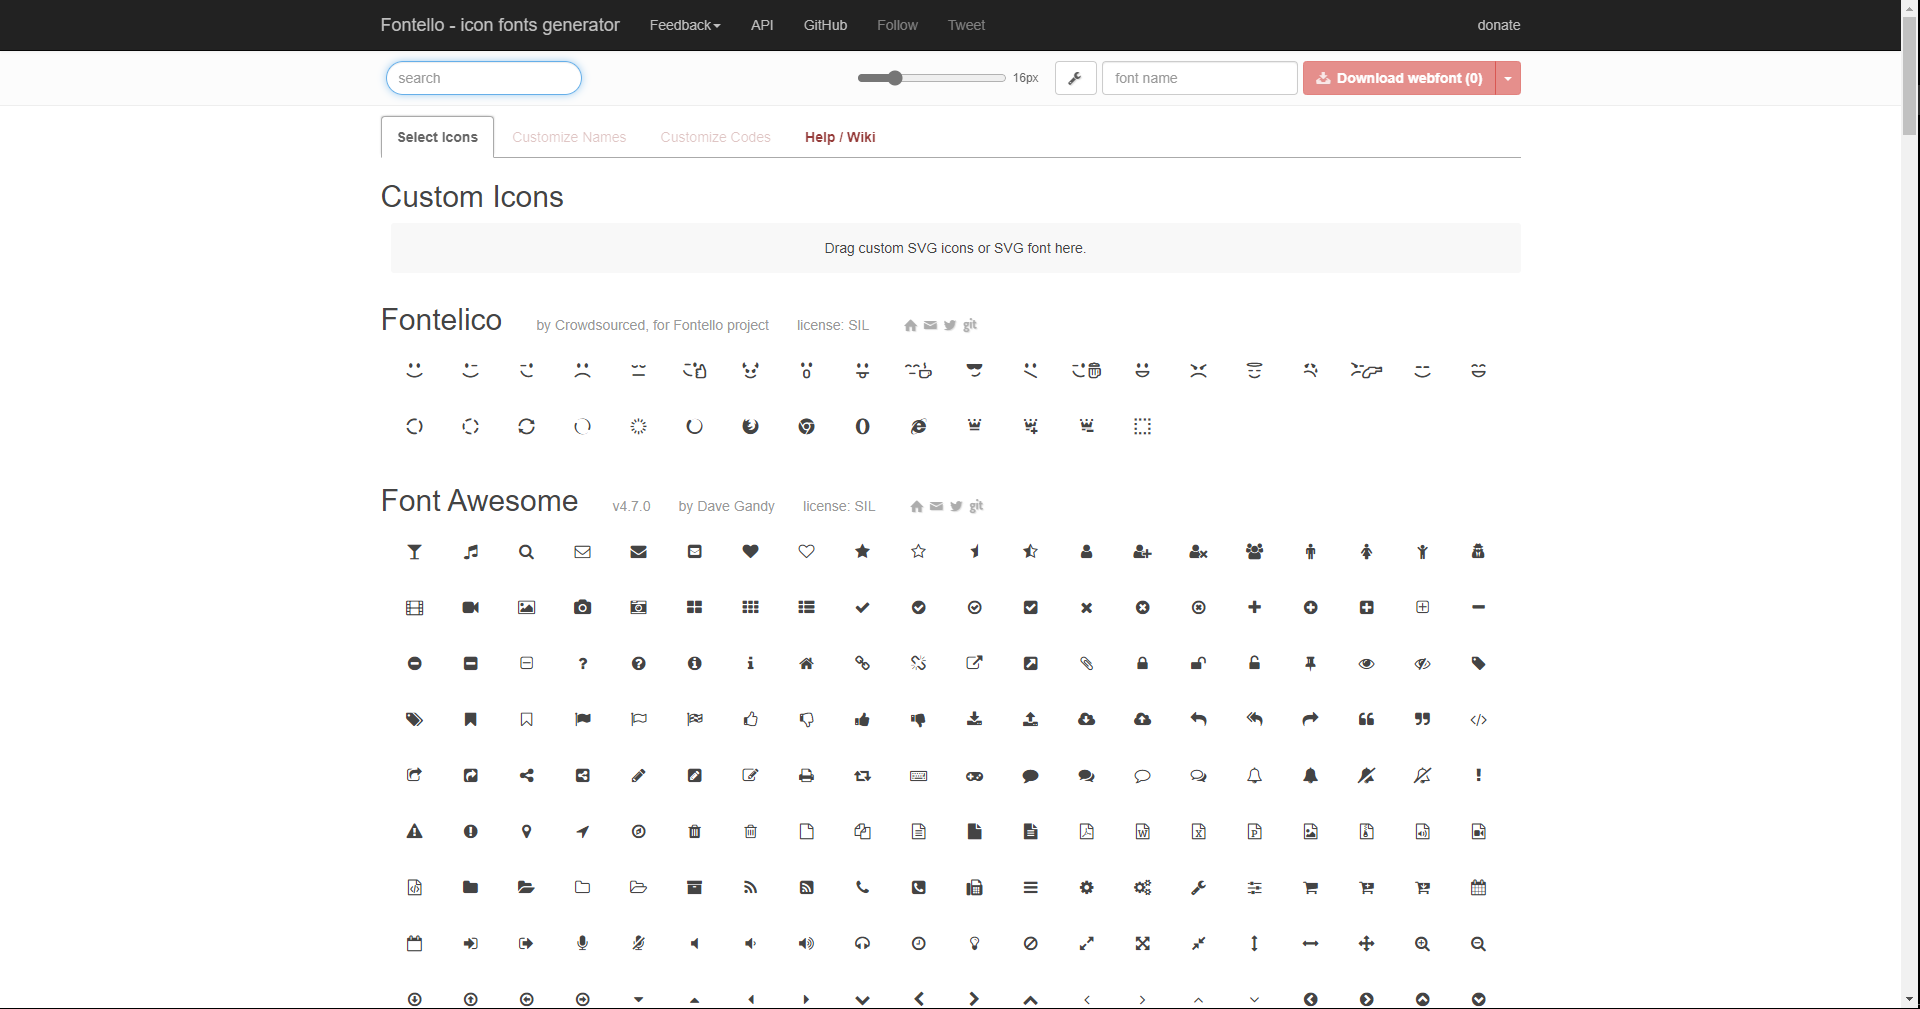Select the volume up speaker icon

click(806, 944)
